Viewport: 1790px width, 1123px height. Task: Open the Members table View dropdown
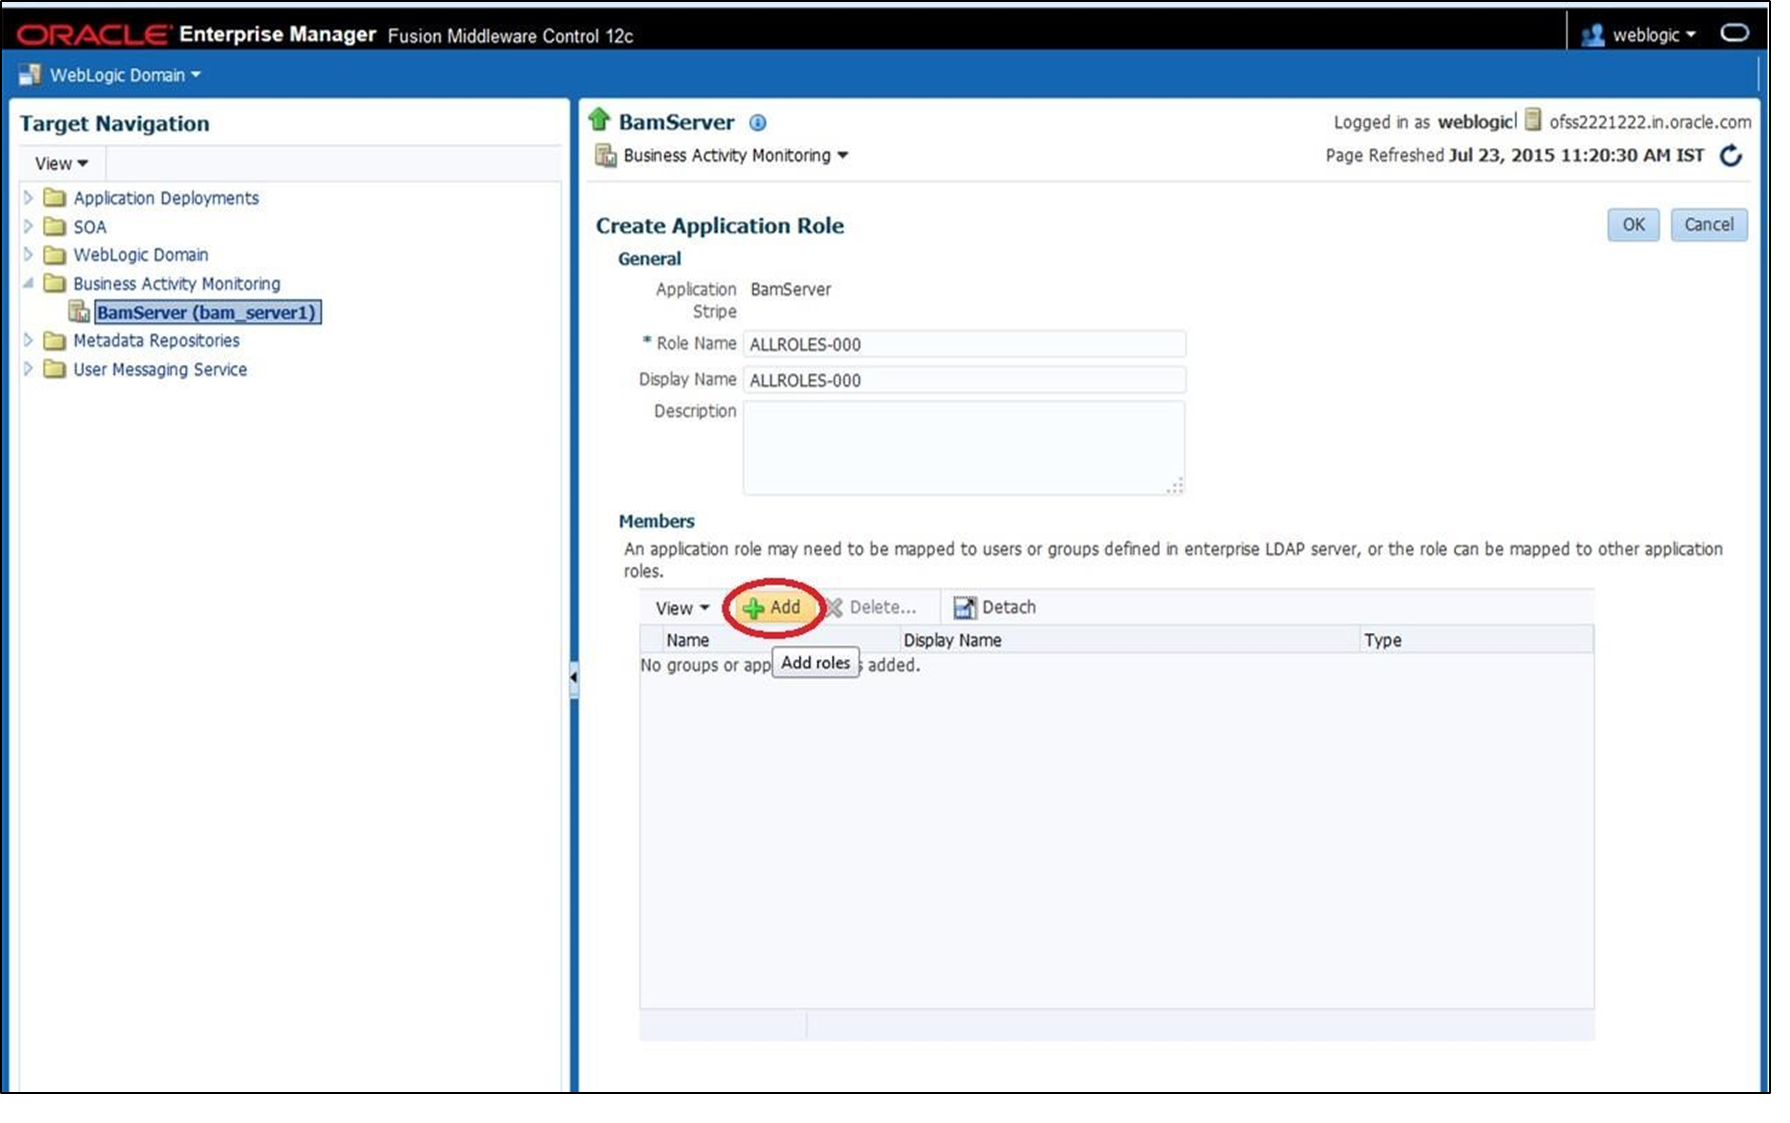coord(682,608)
